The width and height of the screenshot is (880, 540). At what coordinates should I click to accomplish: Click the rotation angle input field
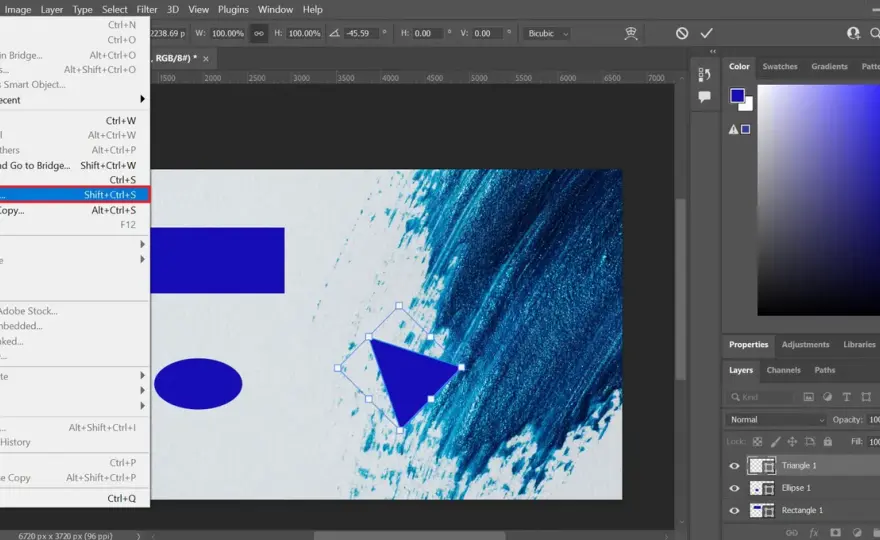point(361,33)
